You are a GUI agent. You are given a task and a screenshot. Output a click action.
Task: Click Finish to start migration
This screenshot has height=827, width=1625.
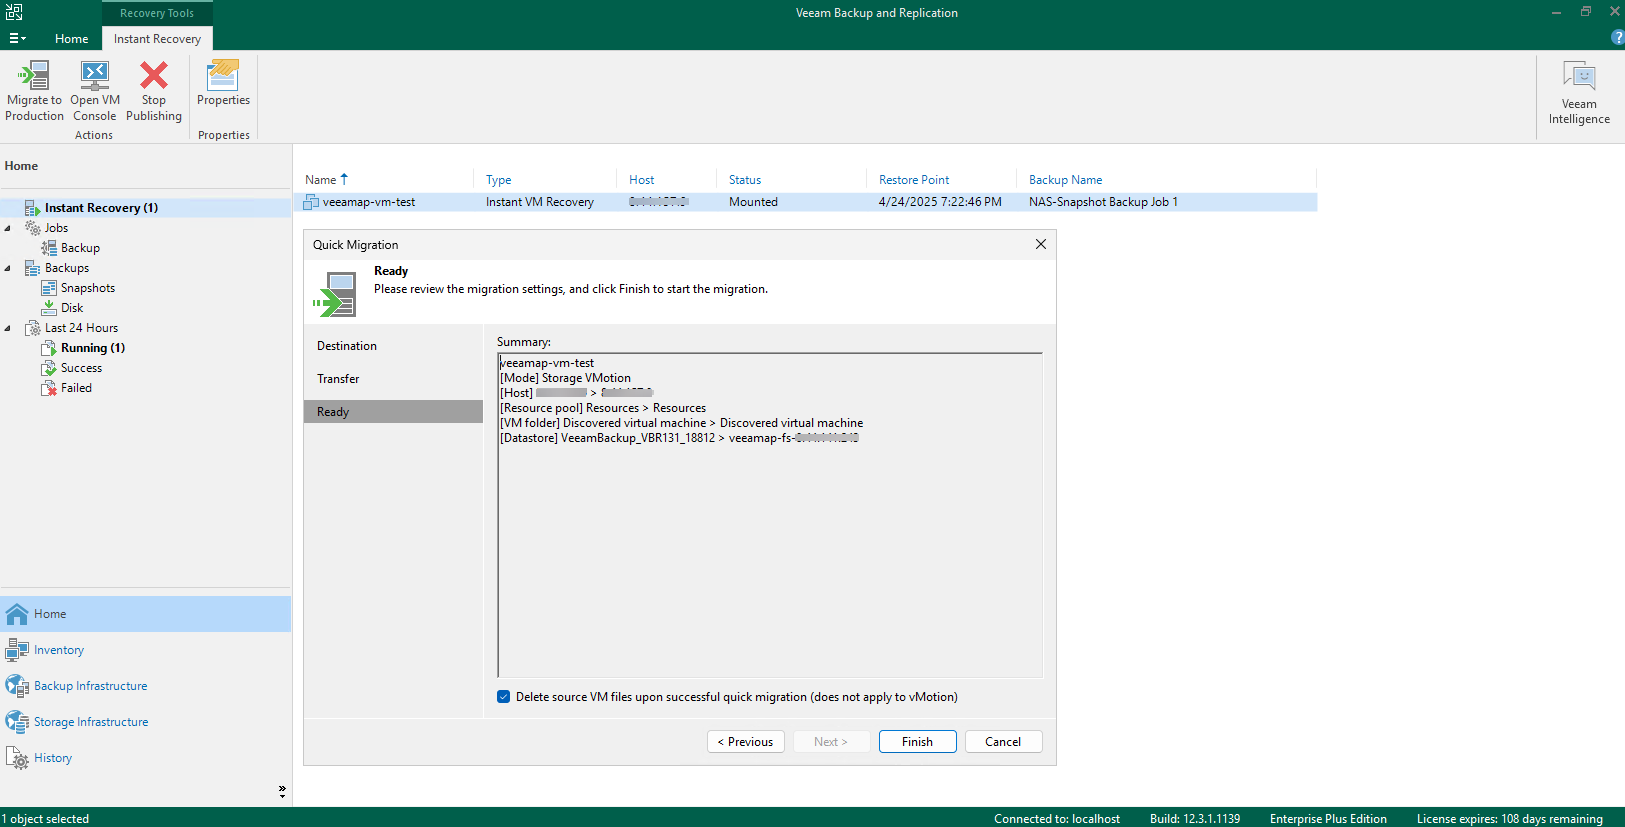[917, 742]
